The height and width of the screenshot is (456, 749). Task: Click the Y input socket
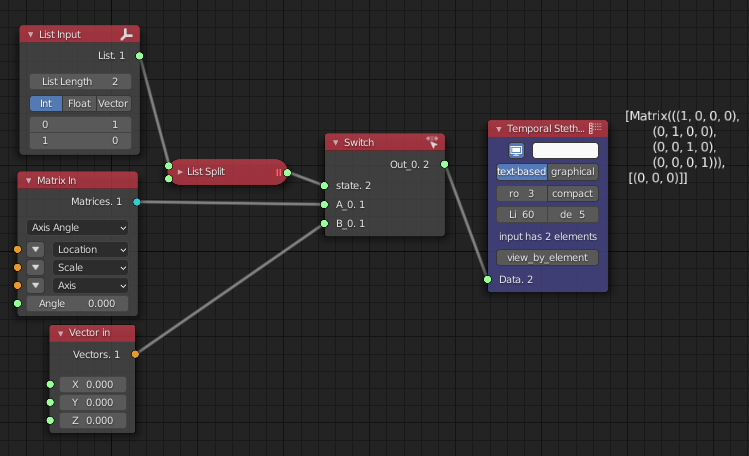pos(50,403)
